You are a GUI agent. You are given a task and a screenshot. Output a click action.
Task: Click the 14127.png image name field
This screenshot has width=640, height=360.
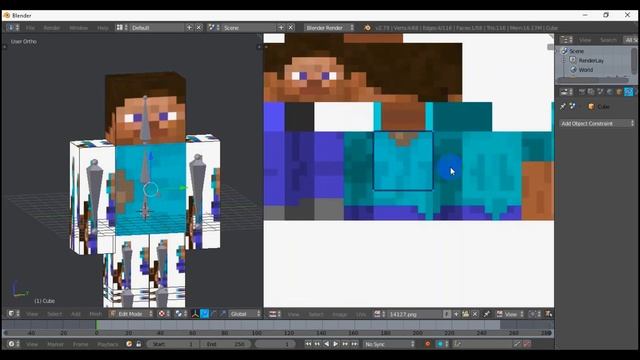click(415, 314)
